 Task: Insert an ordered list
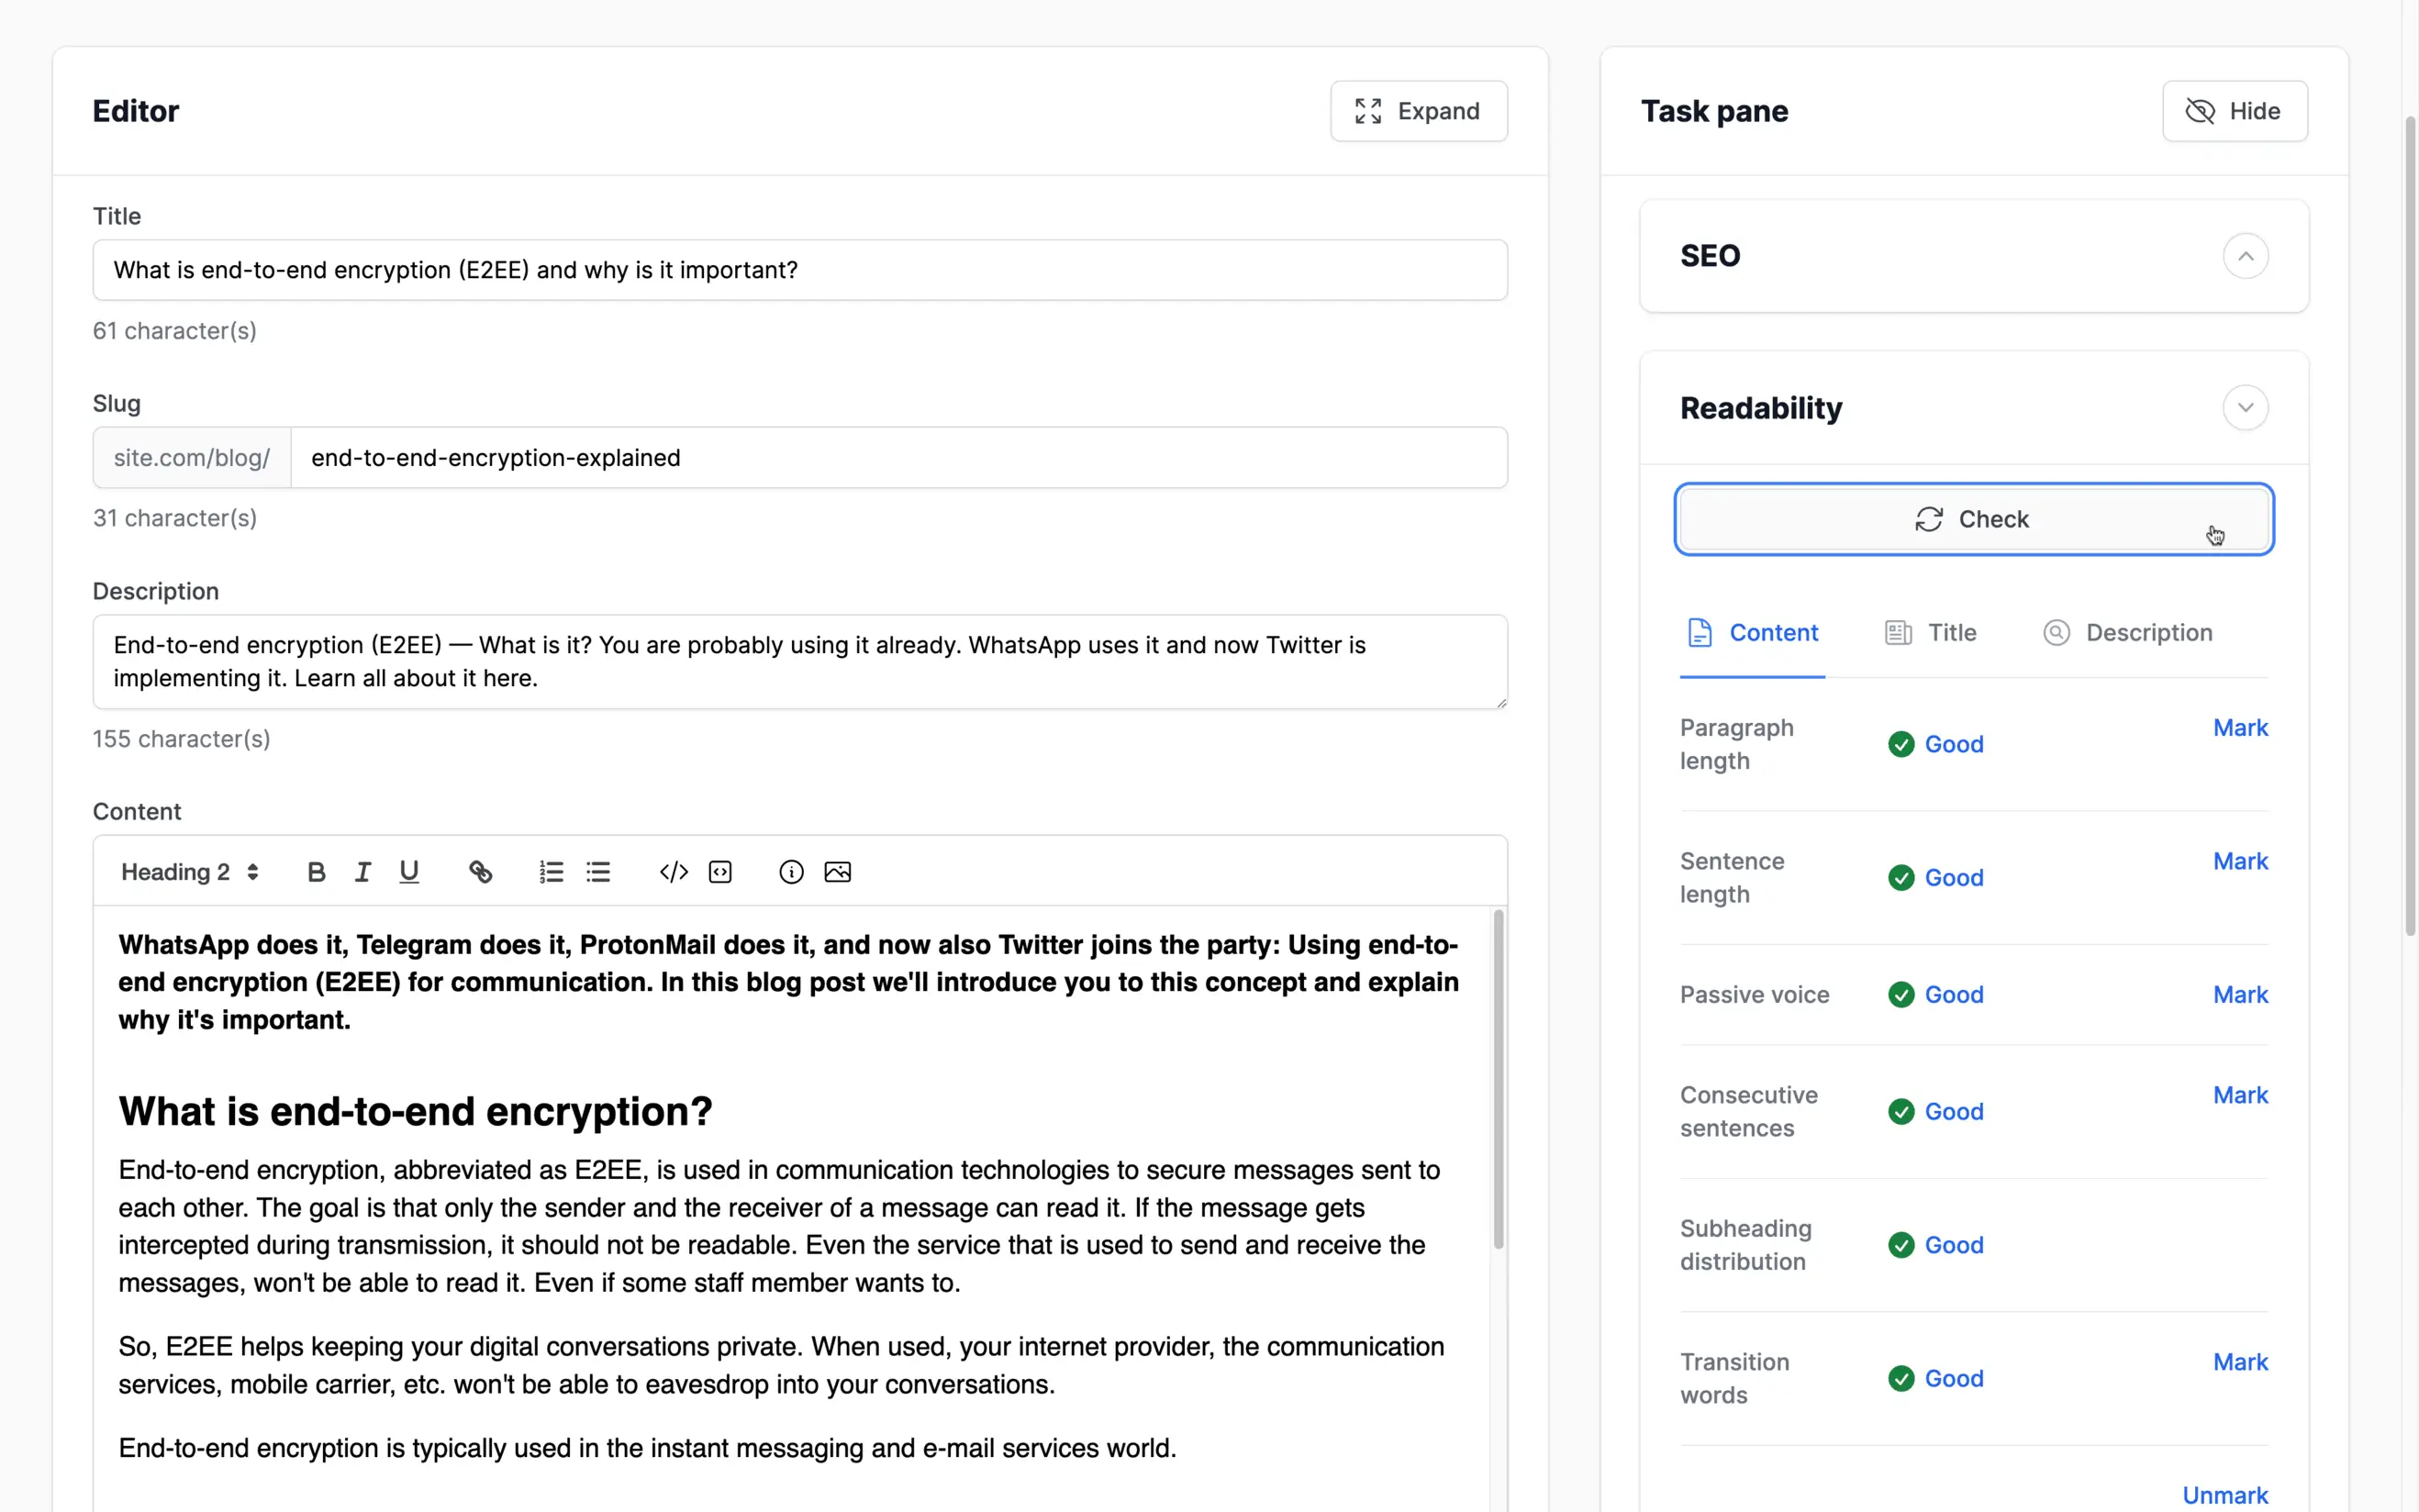point(551,871)
